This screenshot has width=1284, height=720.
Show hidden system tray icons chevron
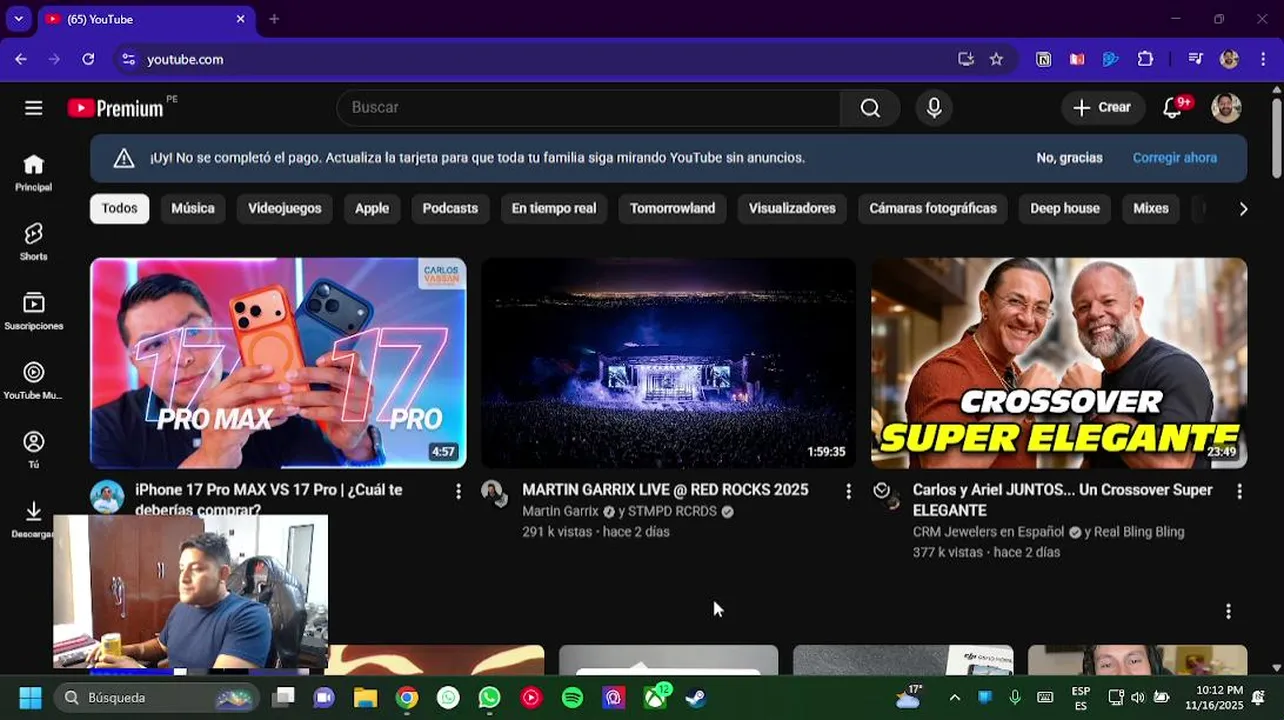[954, 697]
